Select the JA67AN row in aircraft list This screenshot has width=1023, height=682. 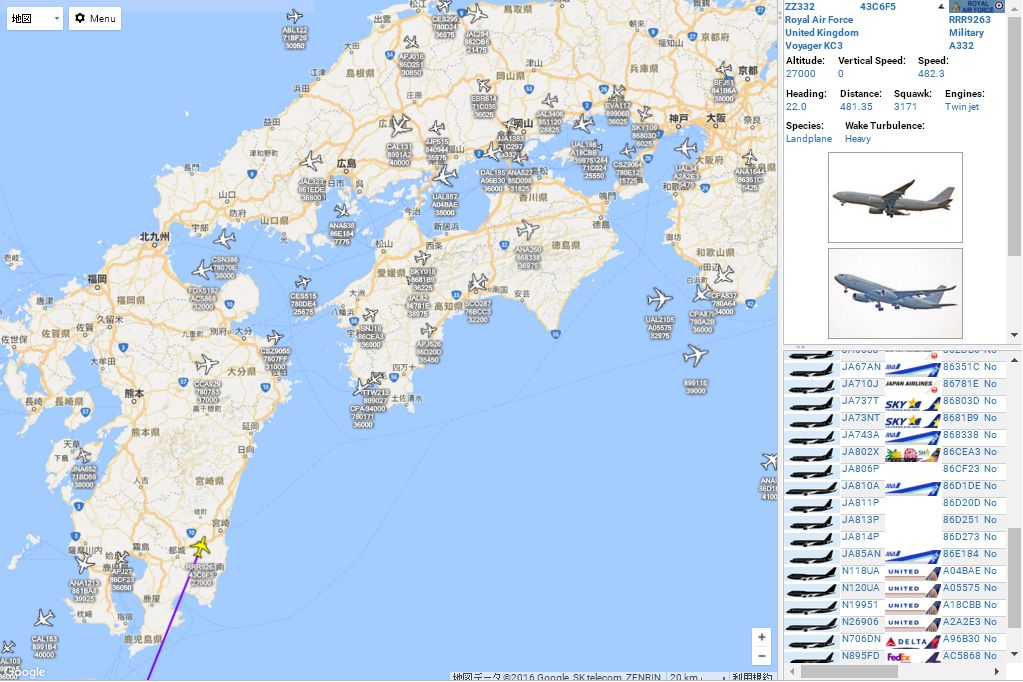pyautogui.click(x=895, y=367)
